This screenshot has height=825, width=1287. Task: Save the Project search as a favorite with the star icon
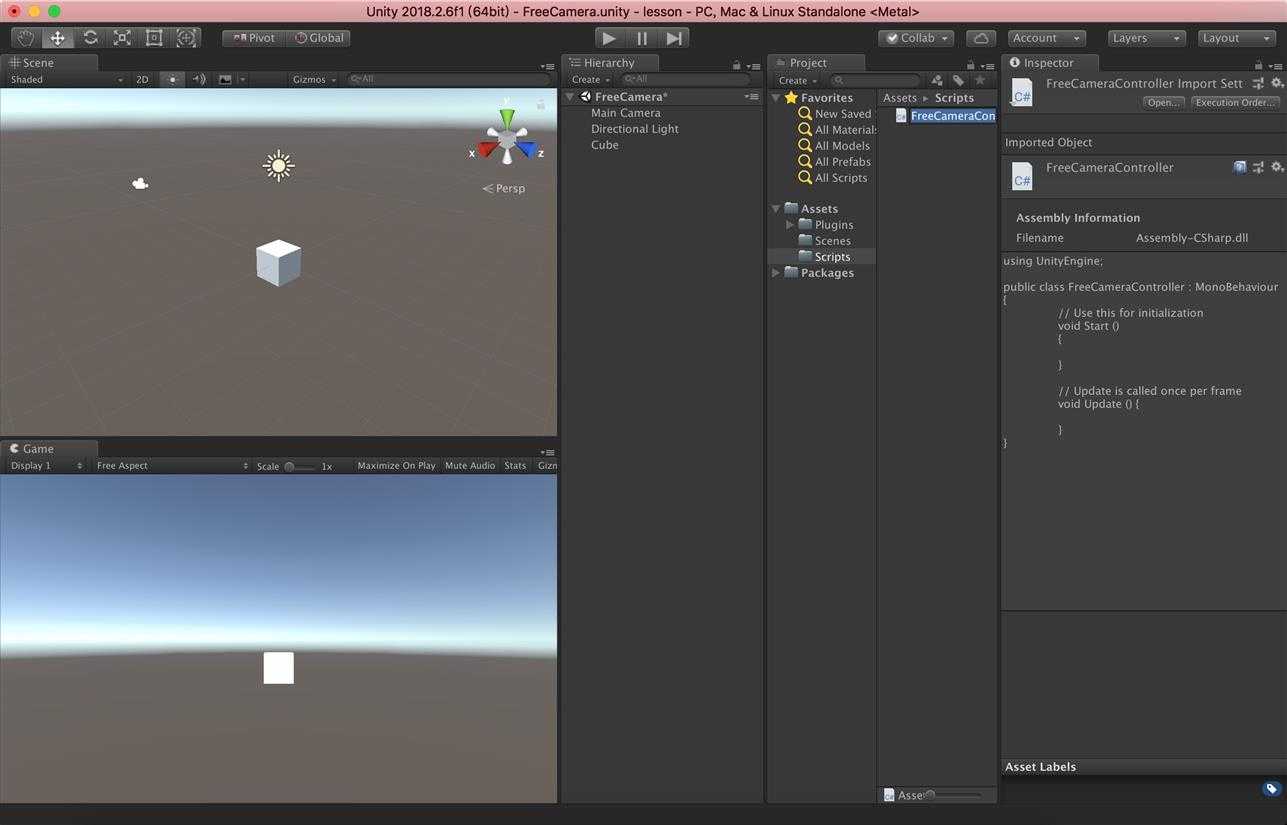pyautogui.click(x=979, y=80)
